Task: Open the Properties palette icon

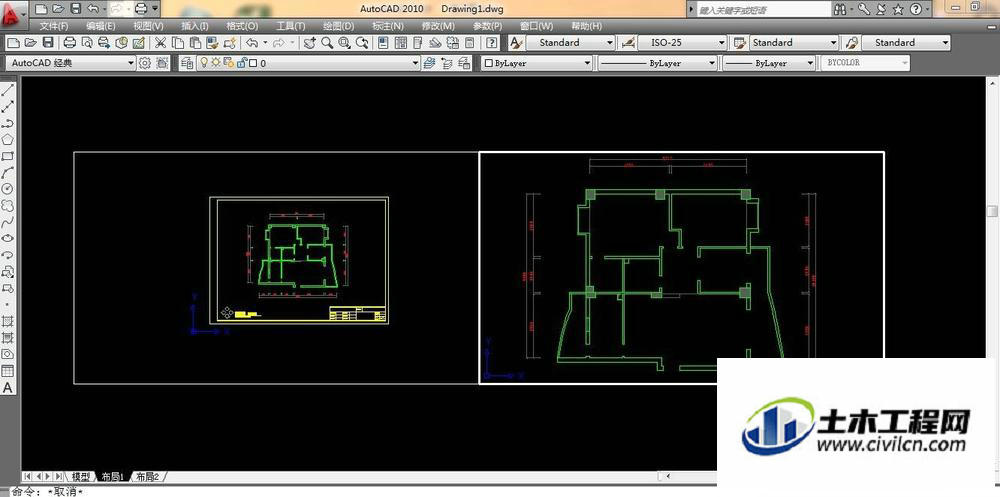Action: (x=383, y=43)
